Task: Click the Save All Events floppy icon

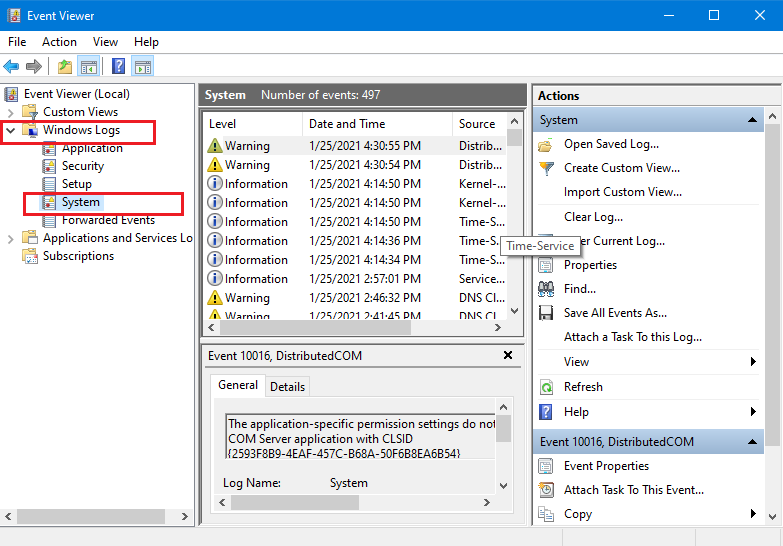Action: pyautogui.click(x=546, y=313)
